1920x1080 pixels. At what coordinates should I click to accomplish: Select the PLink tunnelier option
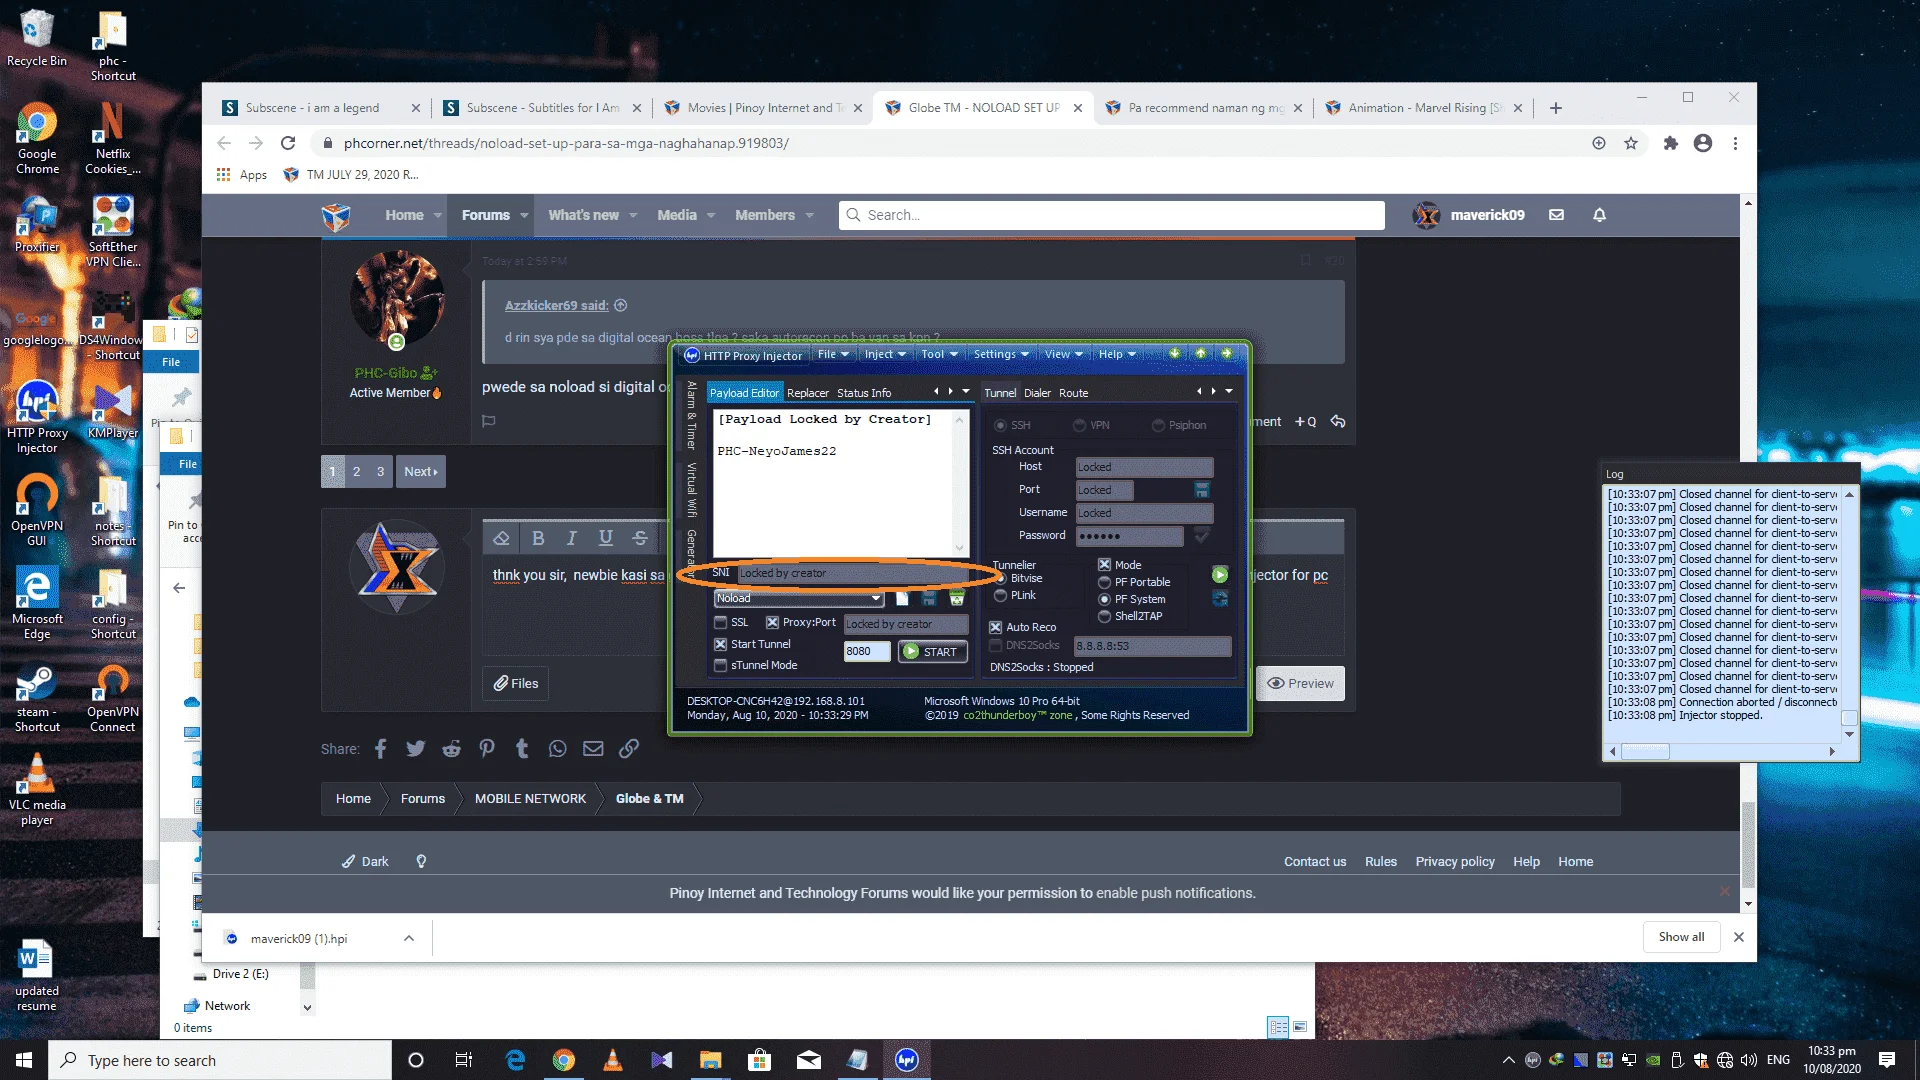[1001, 595]
